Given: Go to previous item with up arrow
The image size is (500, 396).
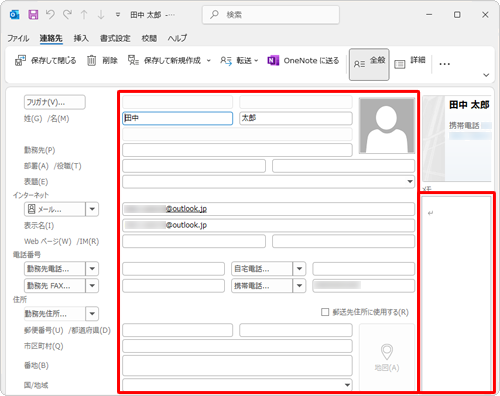Looking at the screenshot, I should point(84,15).
